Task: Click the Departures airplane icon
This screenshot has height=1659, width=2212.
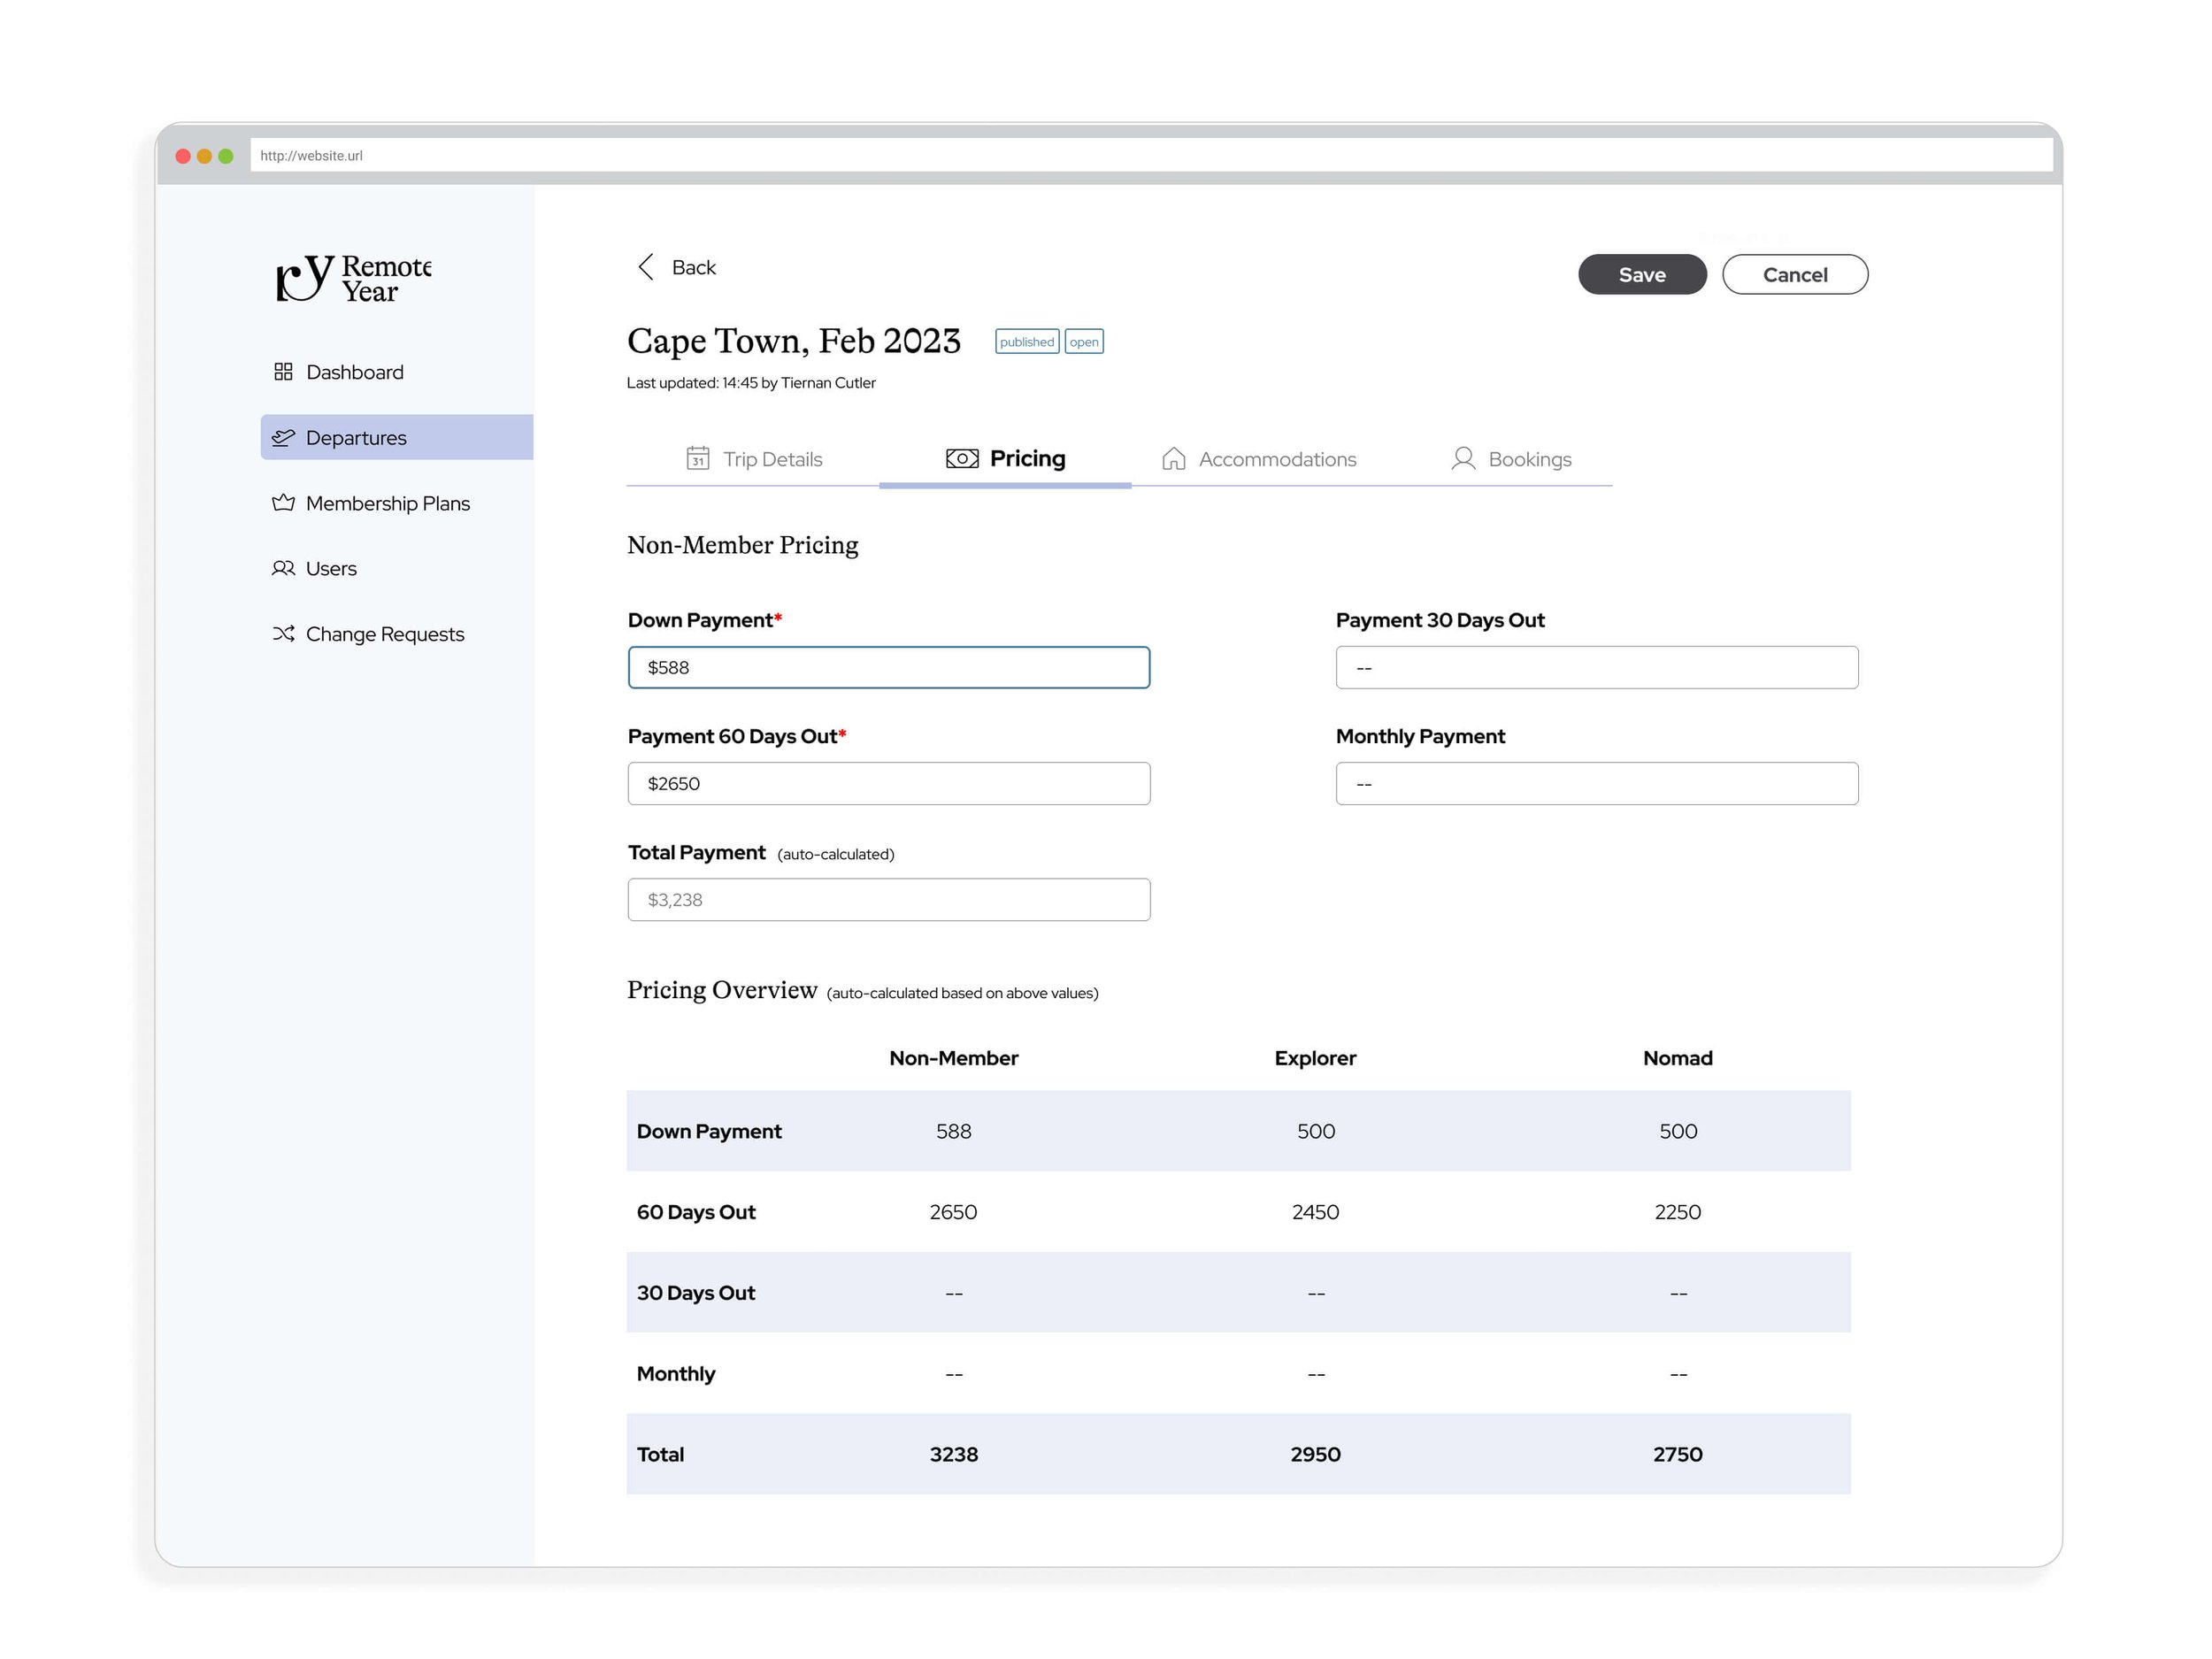Action: point(283,437)
